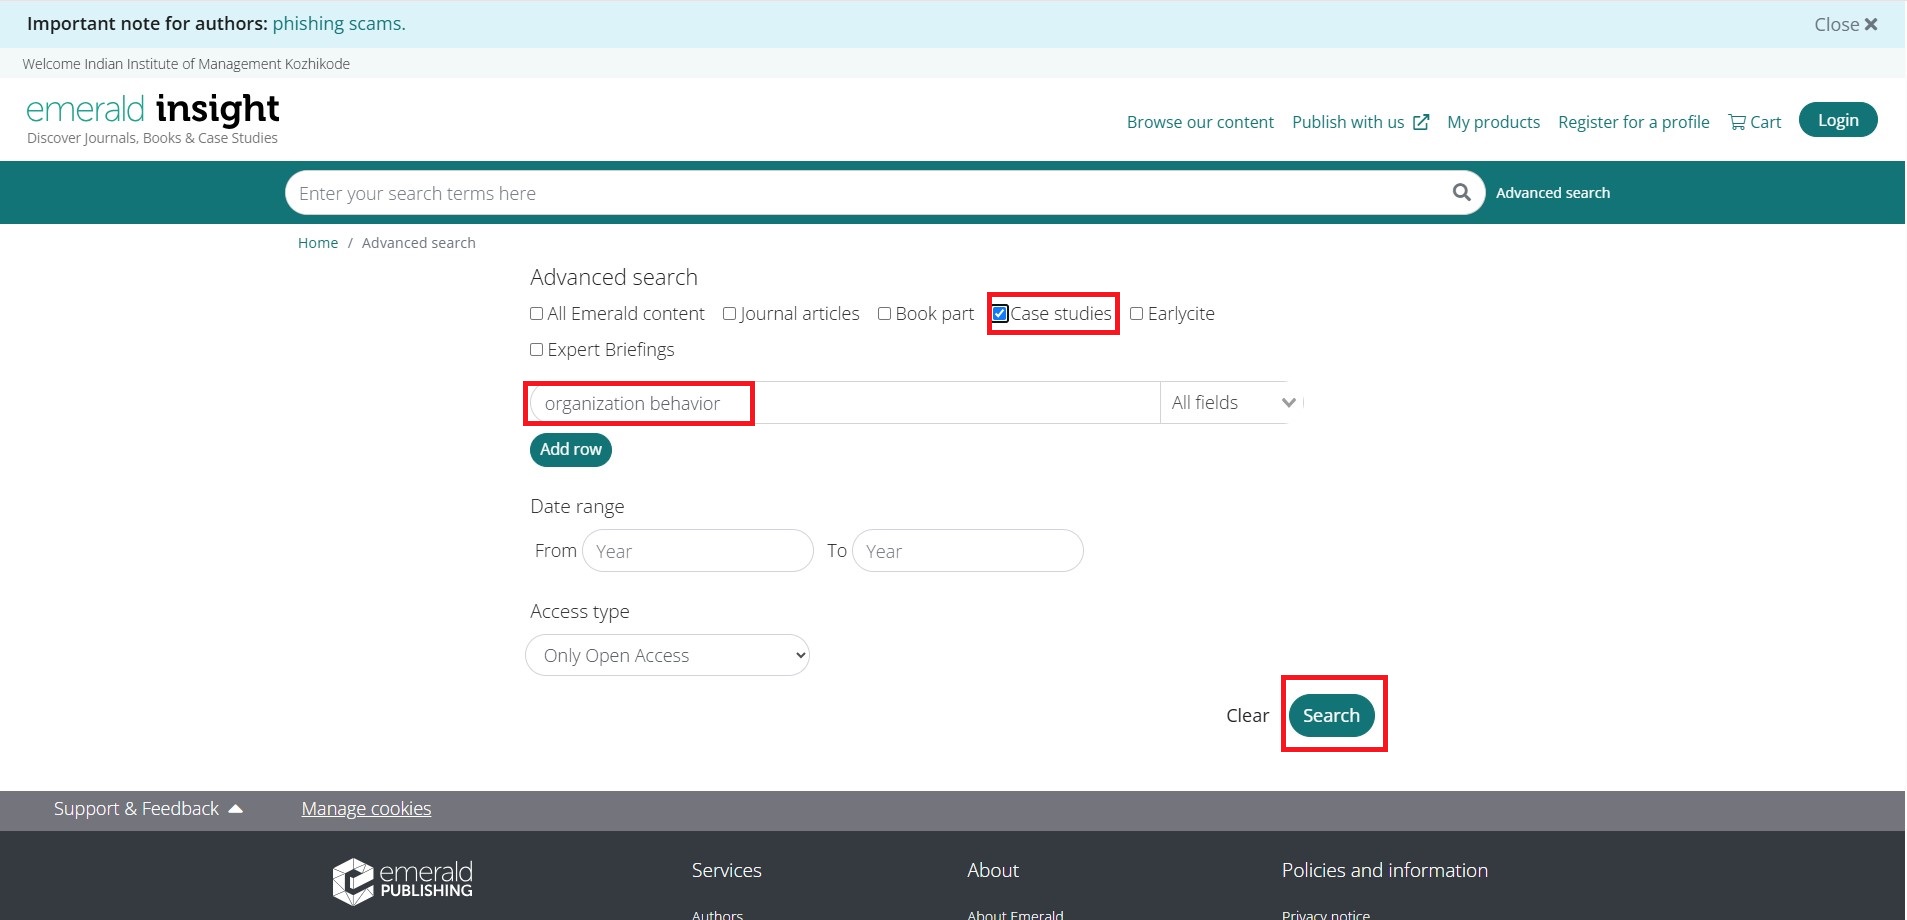Go to My products

pos(1492,122)
